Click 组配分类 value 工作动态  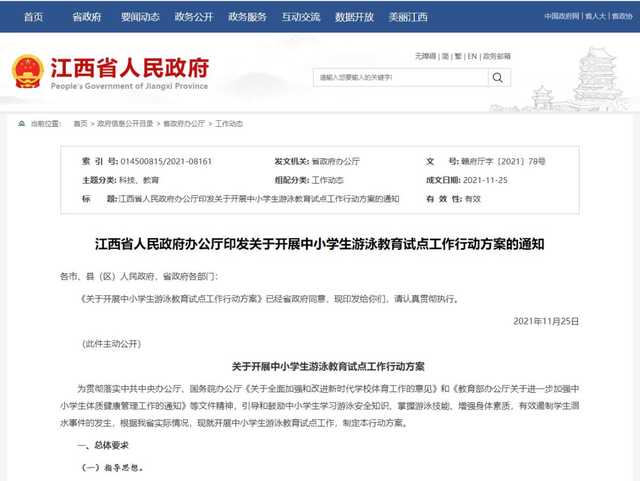tap(327, 180)
